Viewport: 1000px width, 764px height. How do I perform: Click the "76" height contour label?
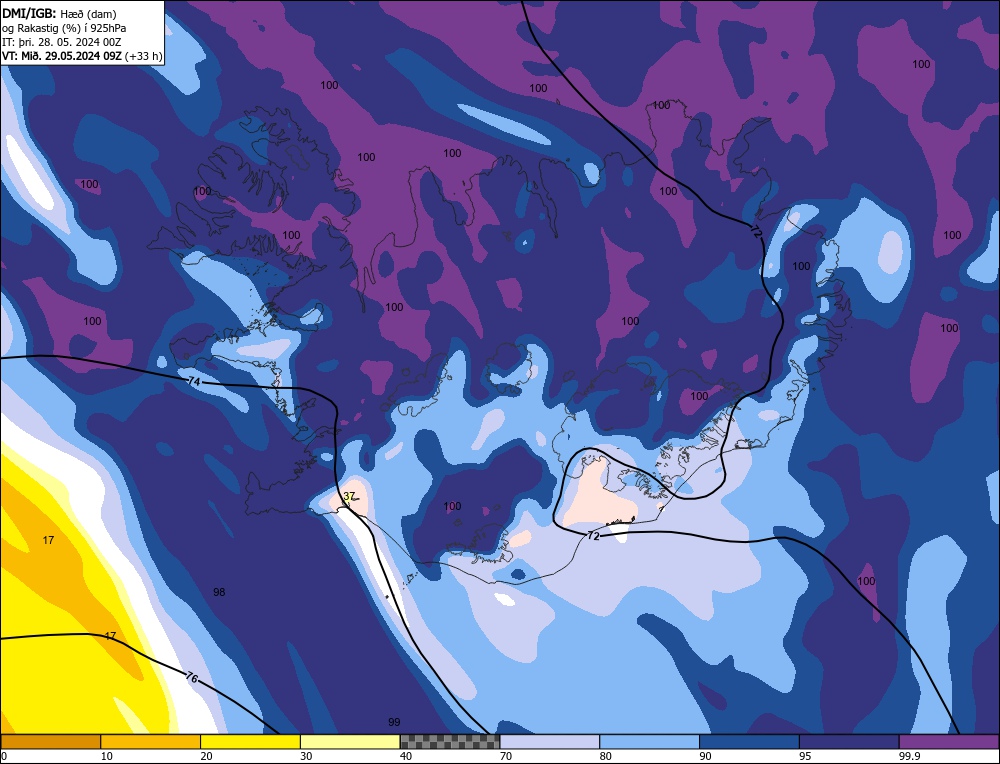pos(191,678)
